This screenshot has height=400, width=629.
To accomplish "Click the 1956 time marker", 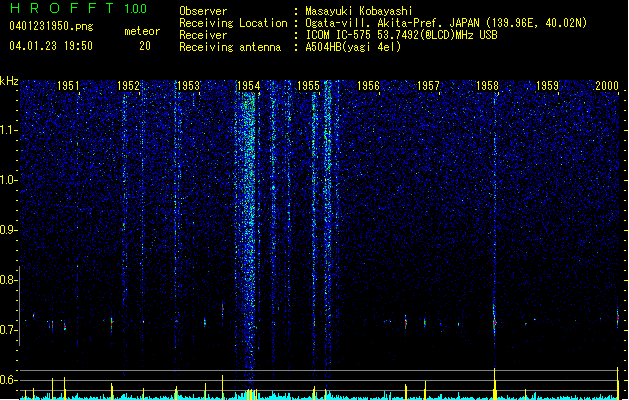I will [368, 86].
